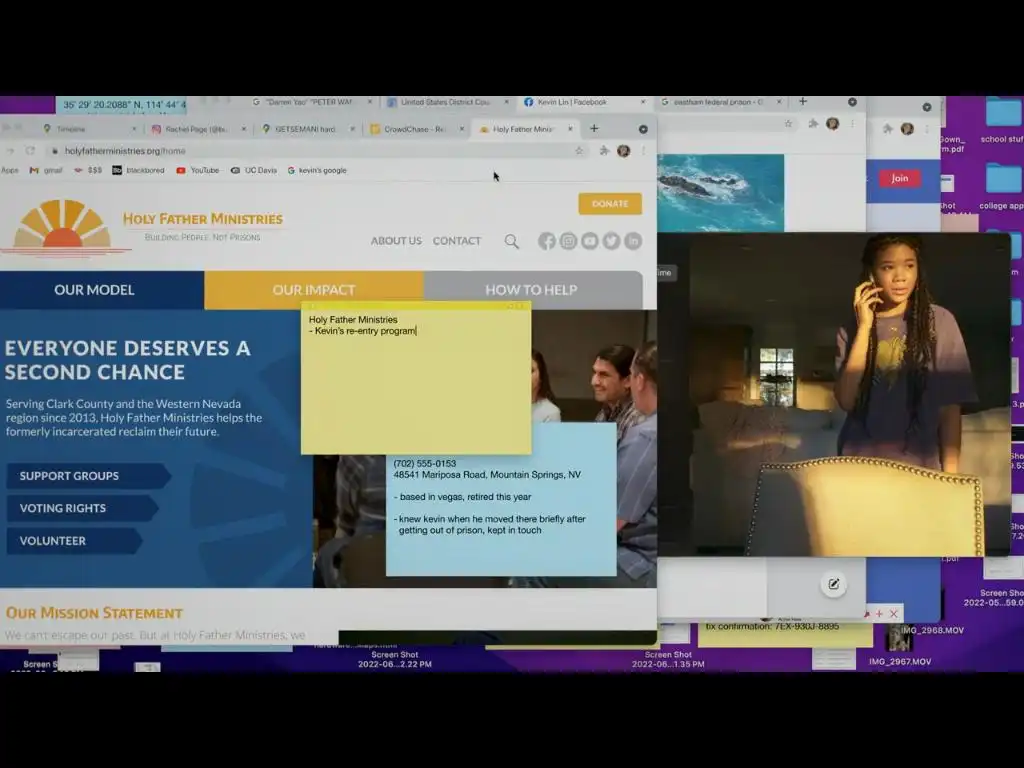
Task: Open the OUR IMPACT section
Action: (x=313, y=290)
